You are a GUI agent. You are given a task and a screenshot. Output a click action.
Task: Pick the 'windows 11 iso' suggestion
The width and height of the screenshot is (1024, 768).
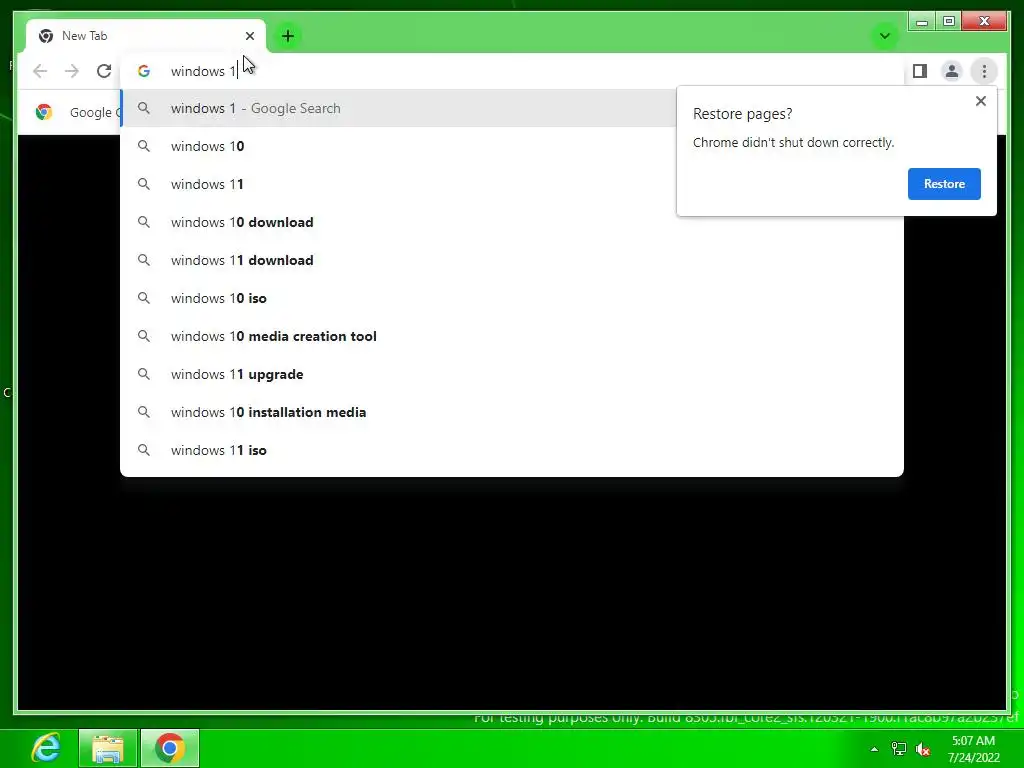pos(511,450)
